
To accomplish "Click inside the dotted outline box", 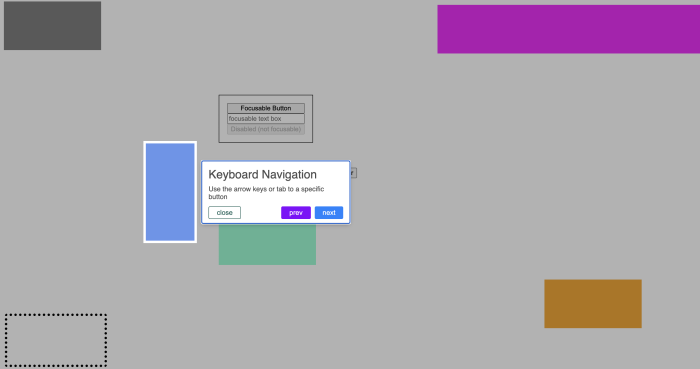I will (56, 340).
